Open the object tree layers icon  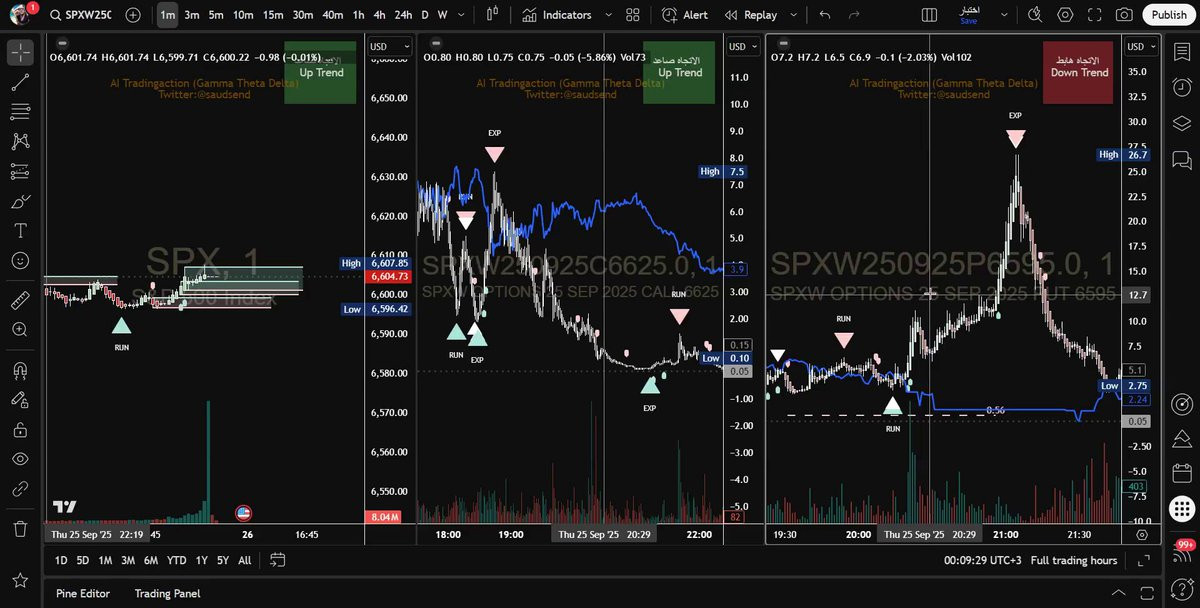point(1181,122)
